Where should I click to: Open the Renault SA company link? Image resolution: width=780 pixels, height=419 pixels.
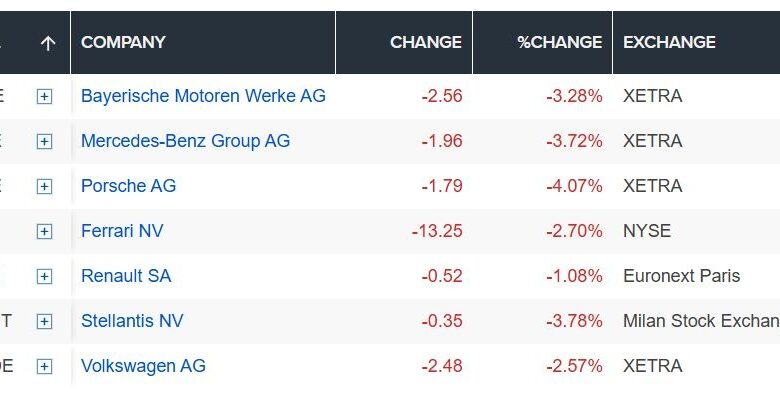click(129, 276)
